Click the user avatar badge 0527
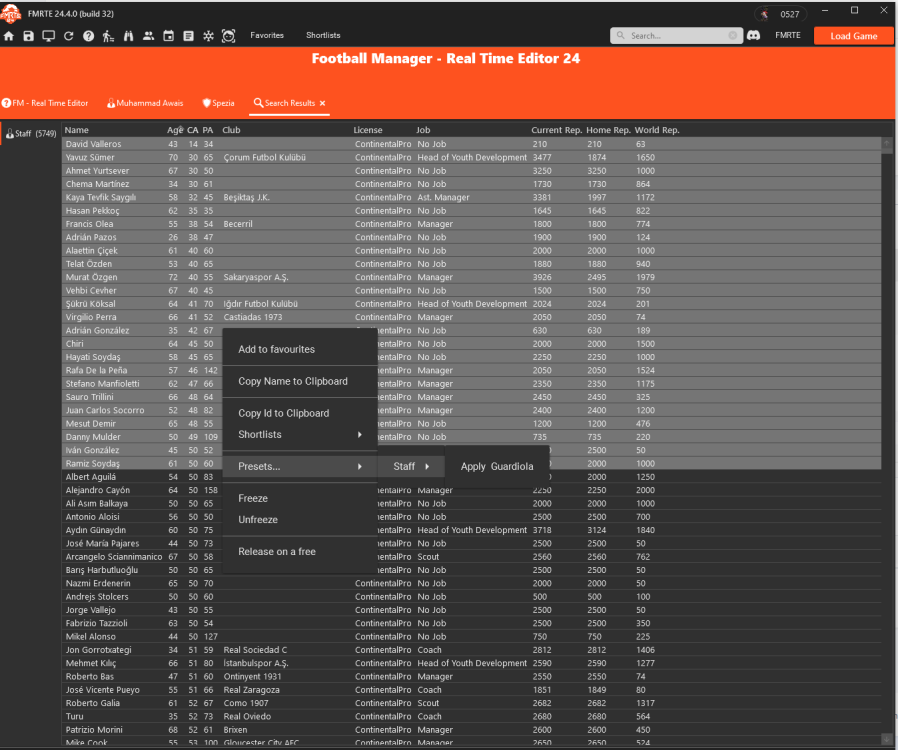This screenshot has width=898, height=750. pyautogui.click(x=781, y=14)
